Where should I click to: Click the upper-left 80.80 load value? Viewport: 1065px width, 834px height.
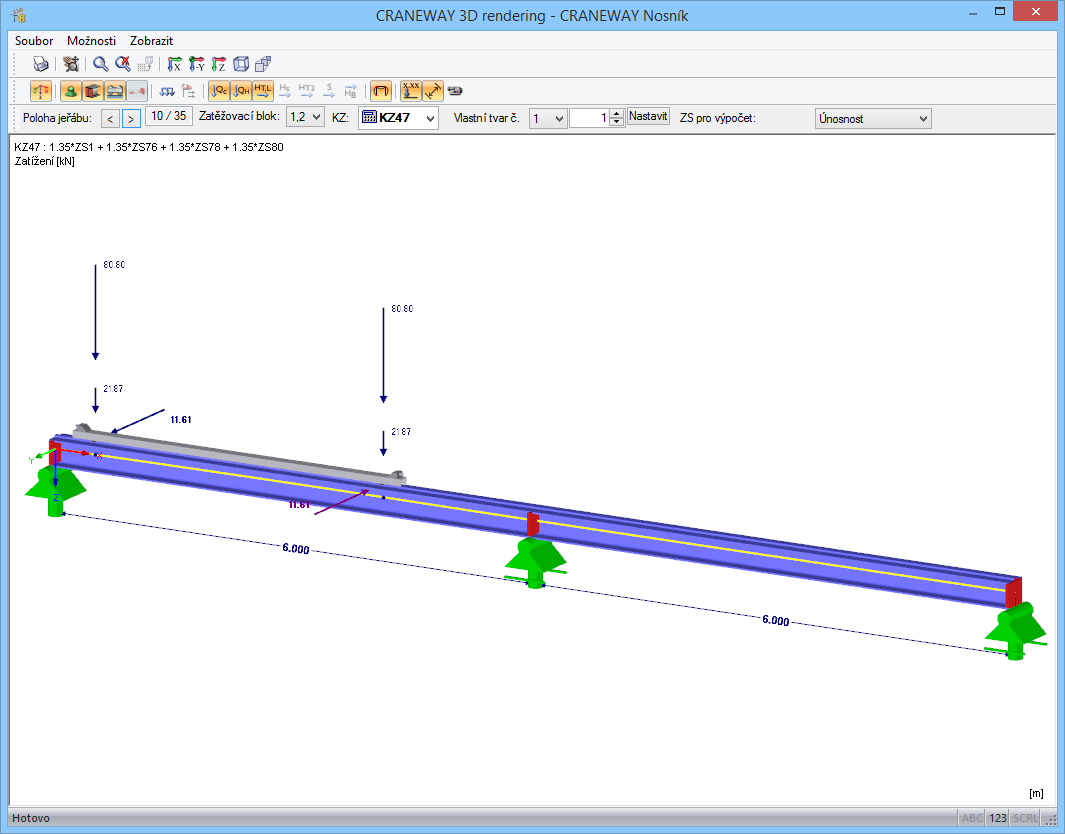114,265
